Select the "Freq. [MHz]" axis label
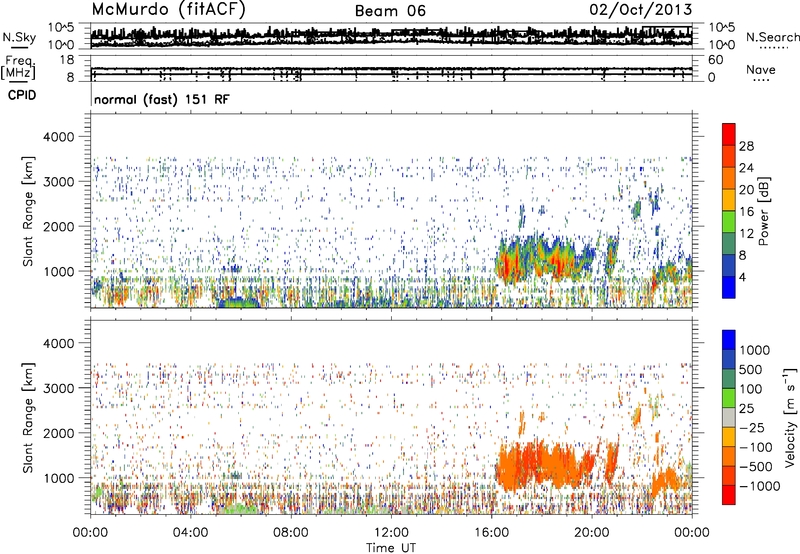 [20, 67]
